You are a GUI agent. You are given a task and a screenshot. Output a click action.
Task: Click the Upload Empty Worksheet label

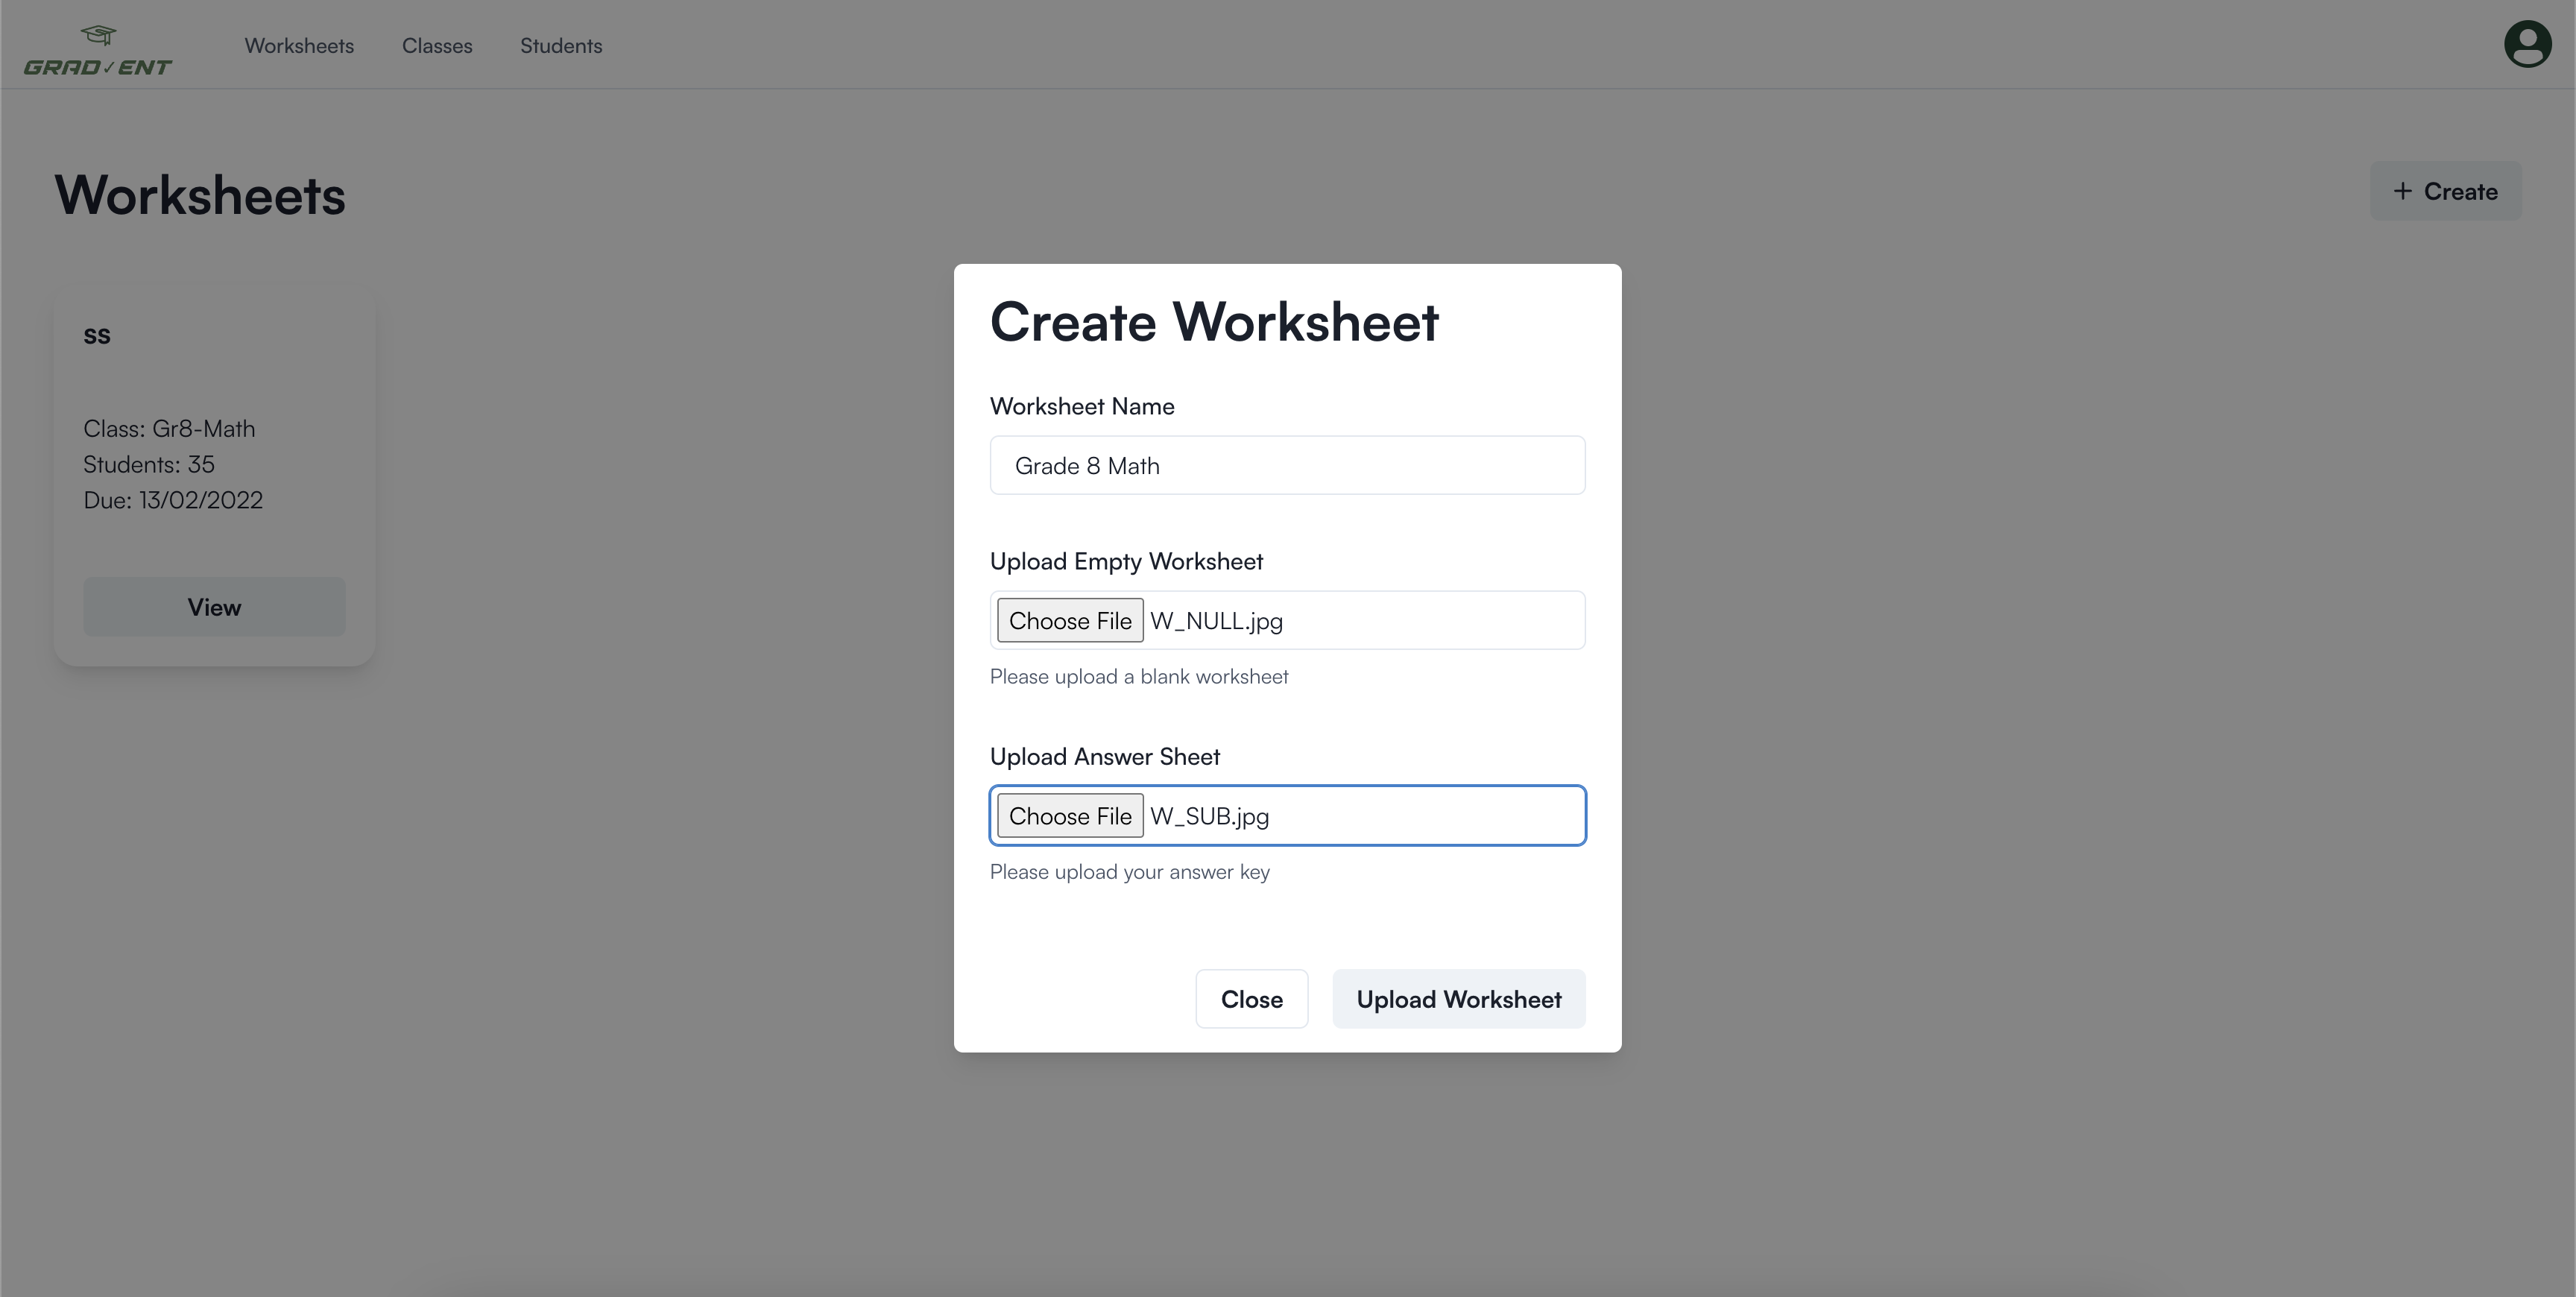(1126, 561)
